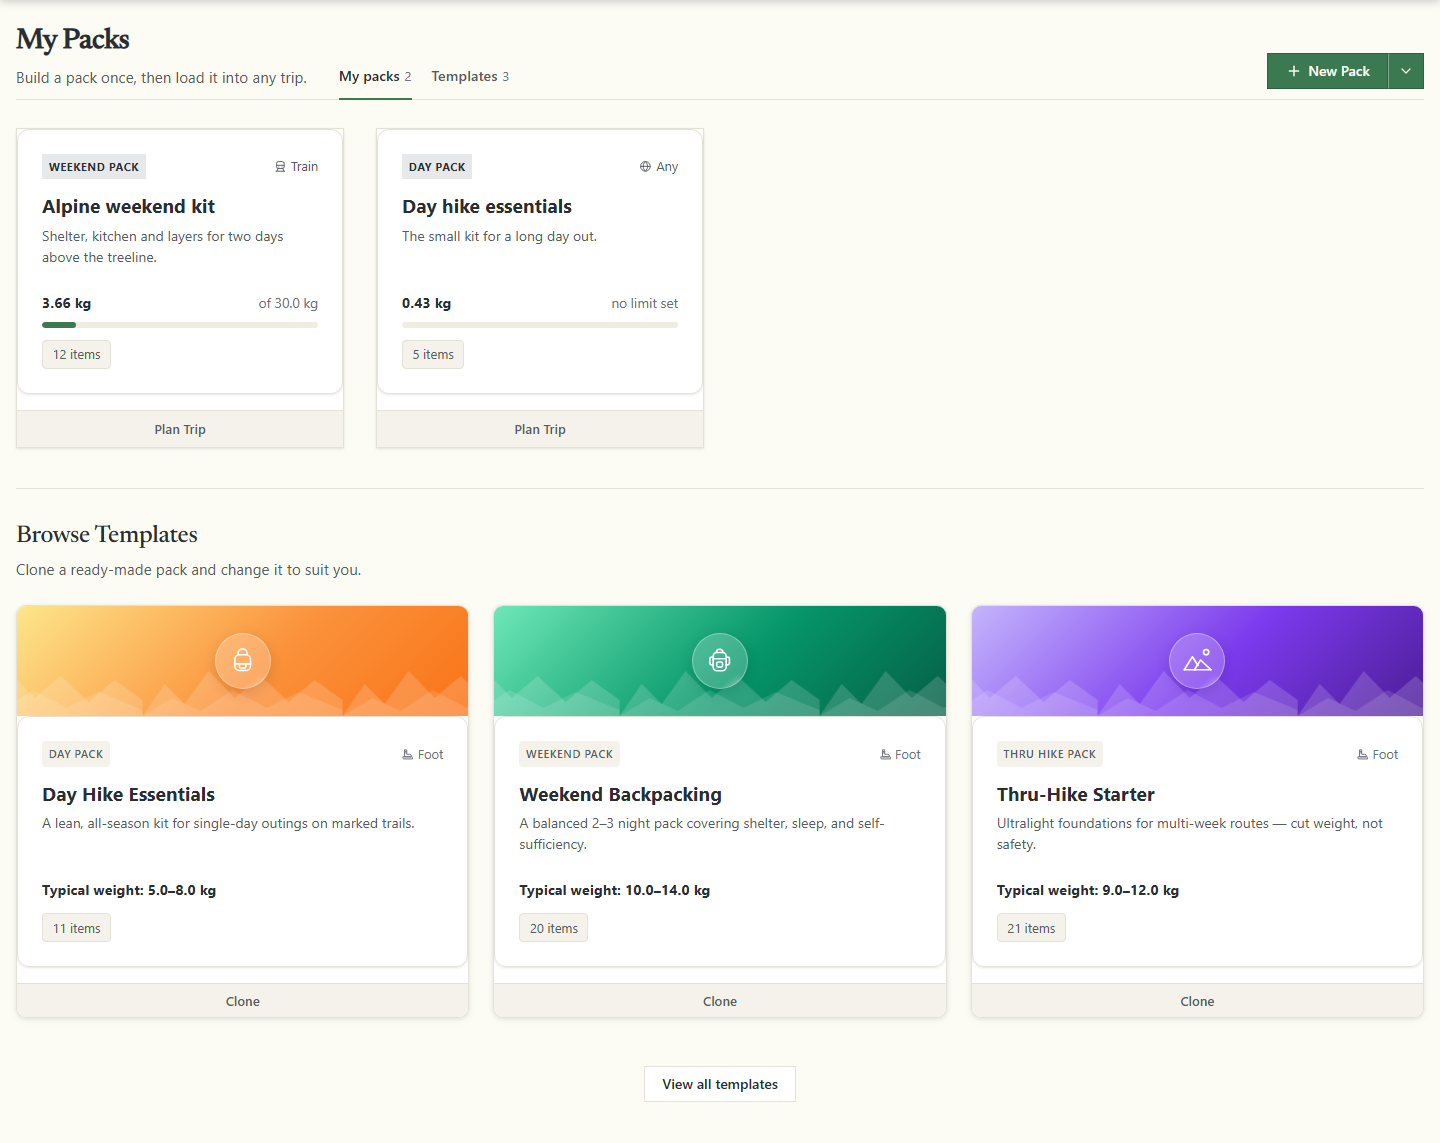
Task: Click the '5 items' badge
Action: tap(433, 355)
